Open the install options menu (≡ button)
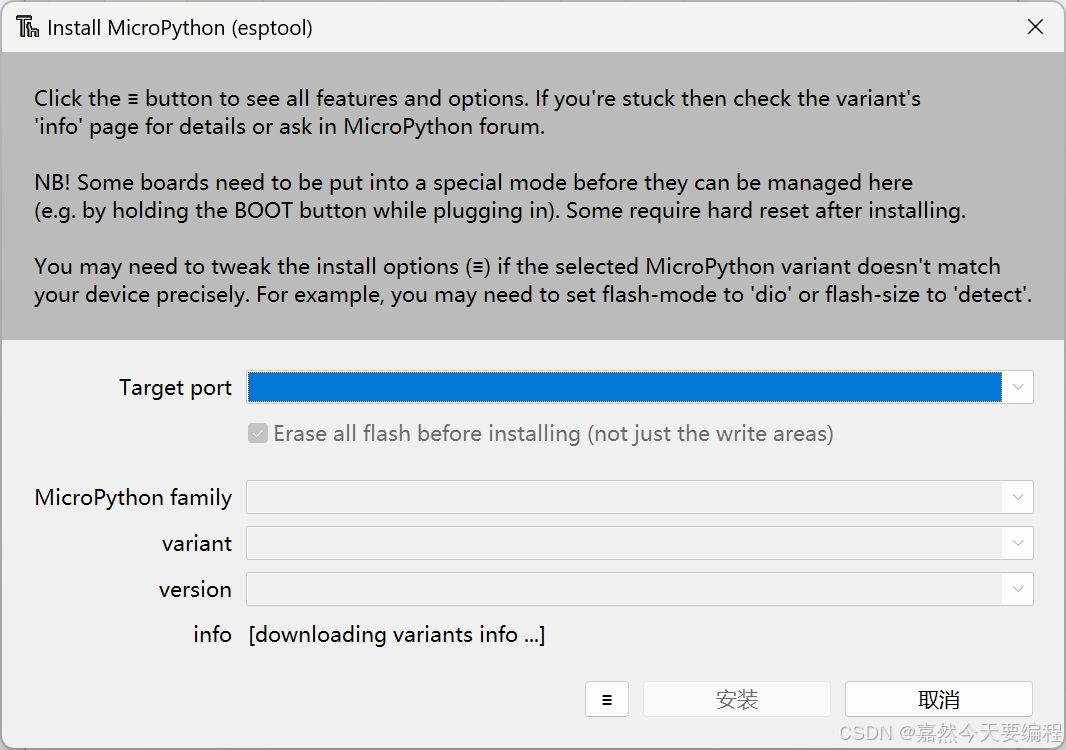The height and width of the screenshot is (750, 1066). click(x=606, y=699)
